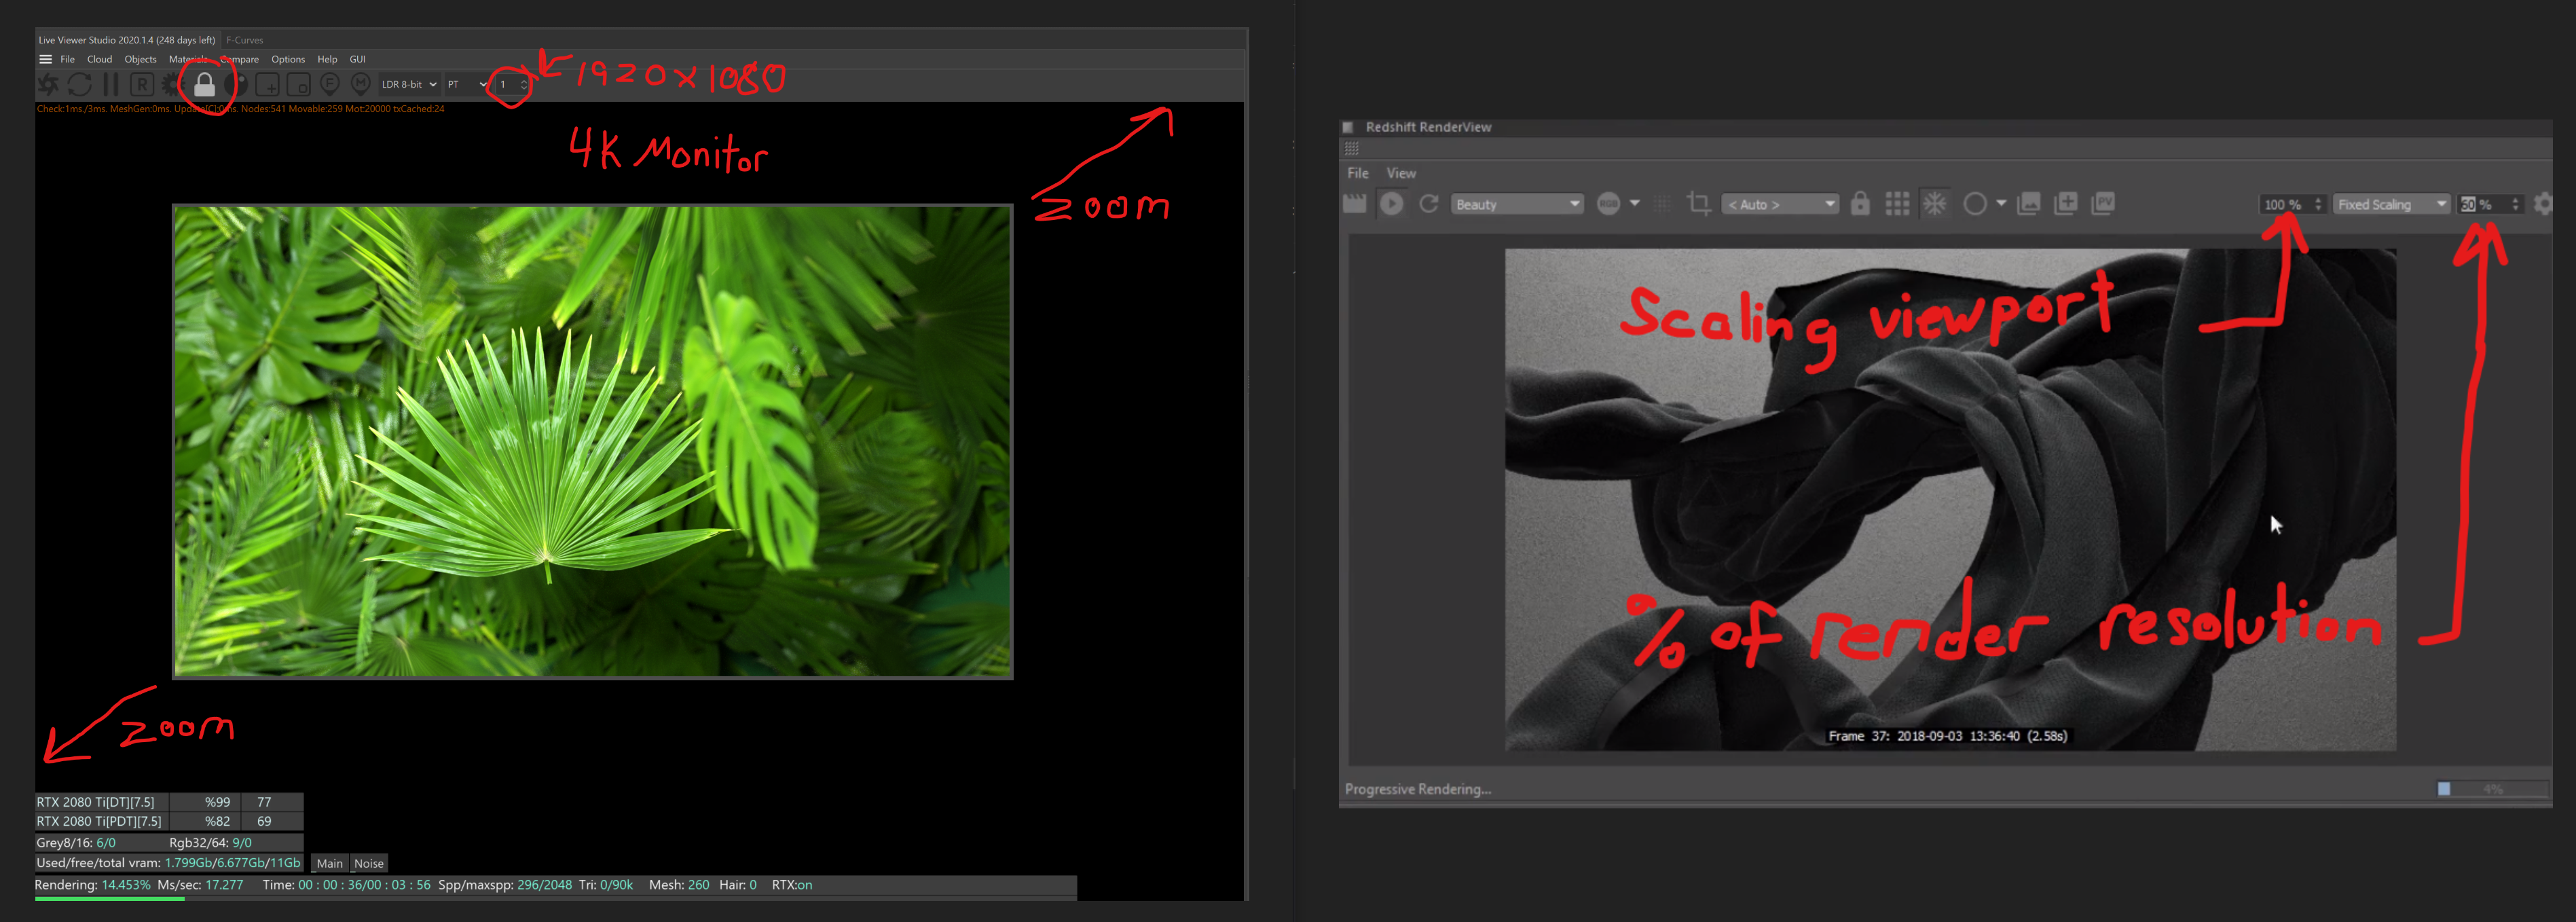This screenshot has width=2576, height=922.
Task: Open the LDR 8-bit dropdown
Action: [408, 85]
